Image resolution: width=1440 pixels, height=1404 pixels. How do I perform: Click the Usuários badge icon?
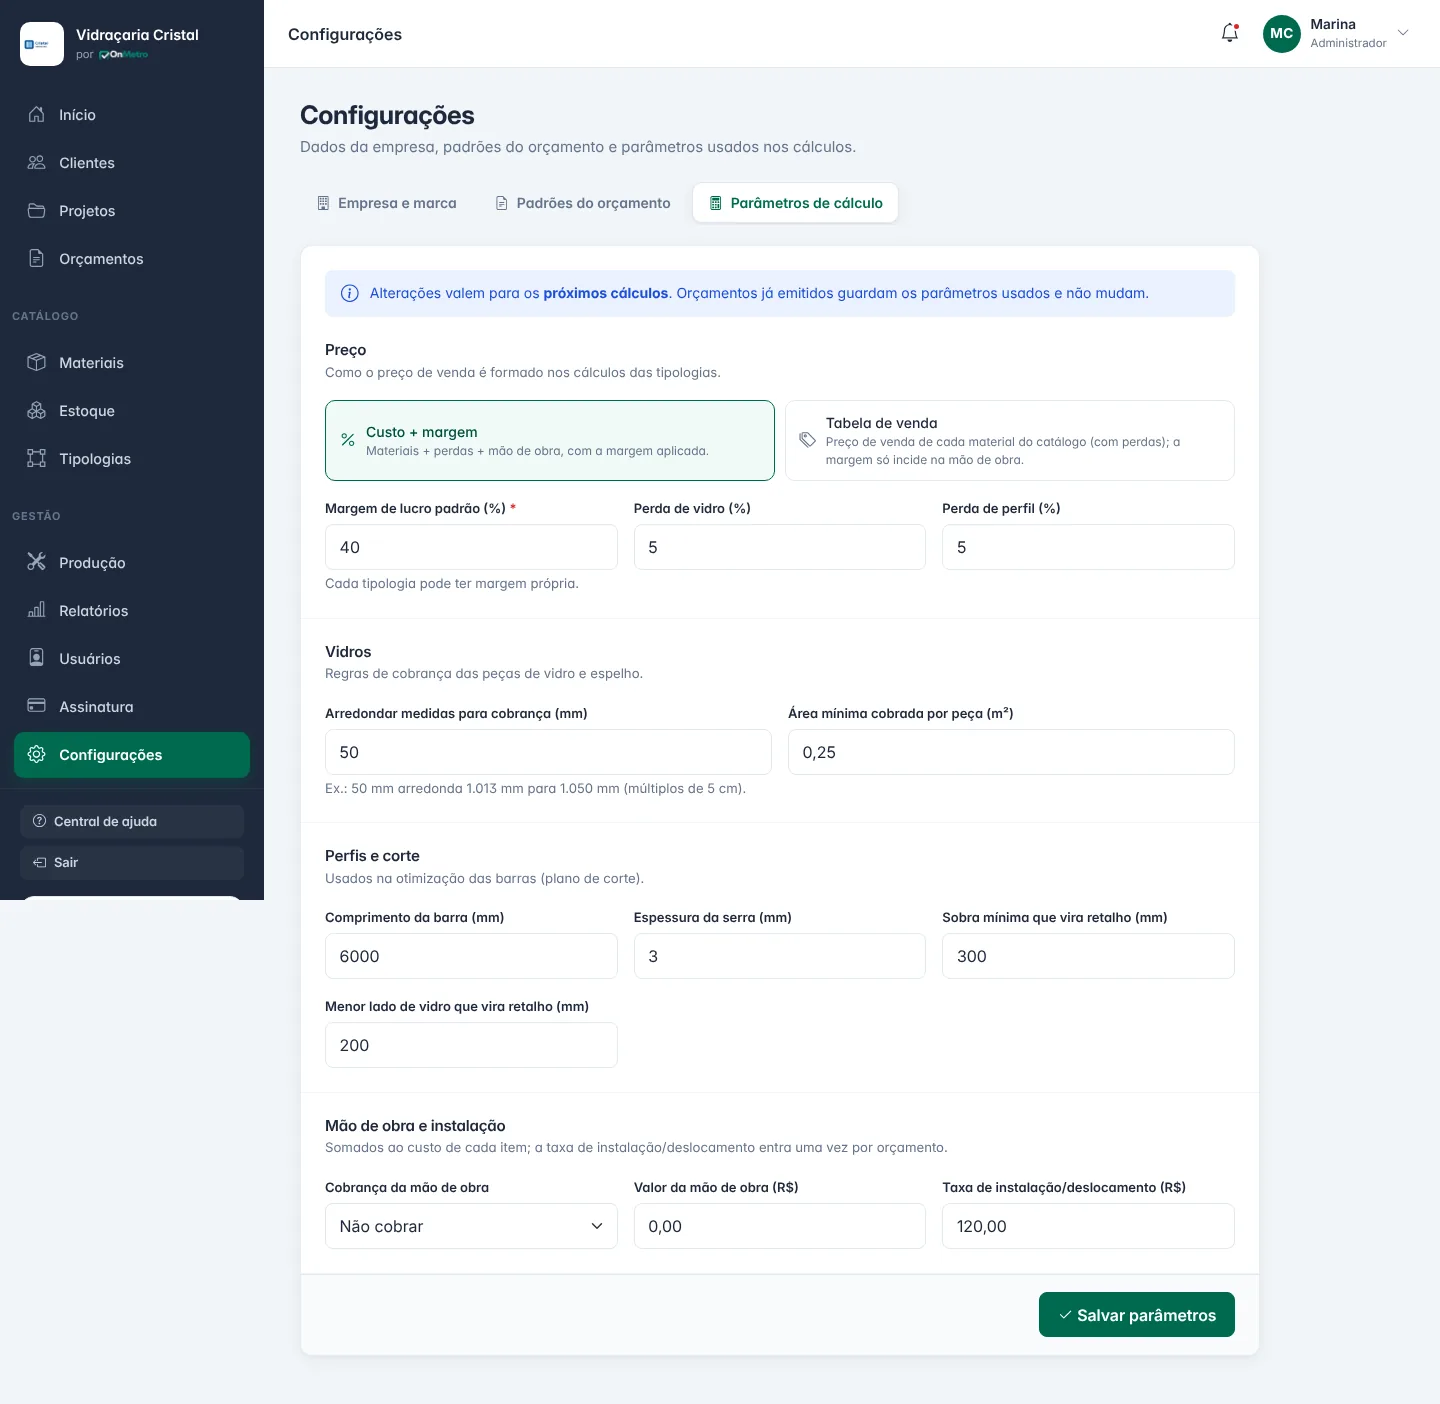point(37,658)
